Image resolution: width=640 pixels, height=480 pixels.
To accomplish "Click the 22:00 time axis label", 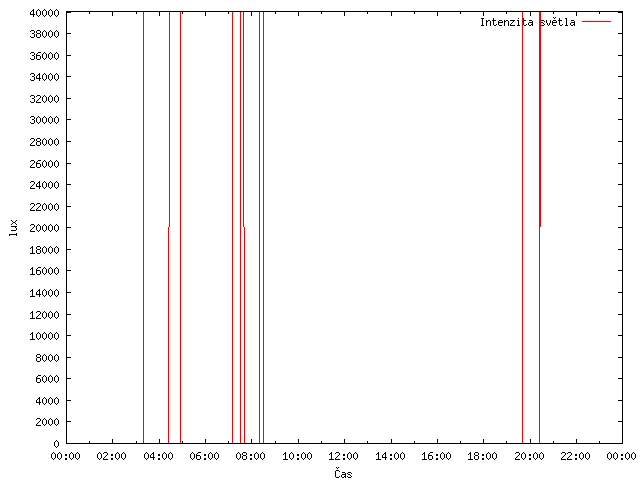I will 576,456.
